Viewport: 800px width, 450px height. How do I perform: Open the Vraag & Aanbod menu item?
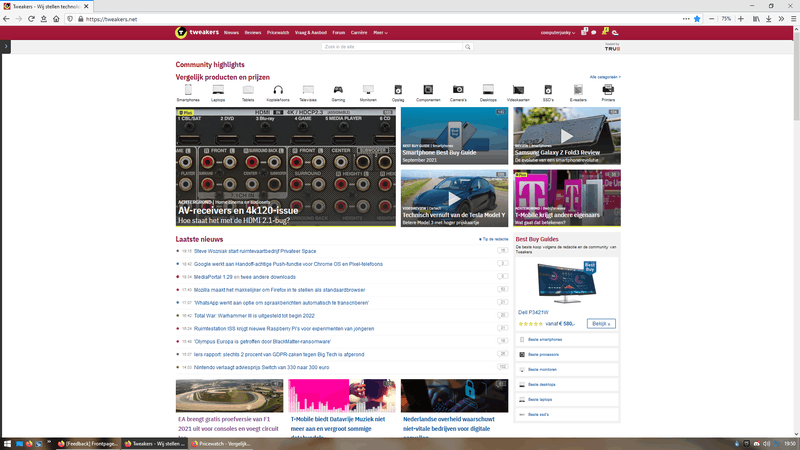pos(311,33)
